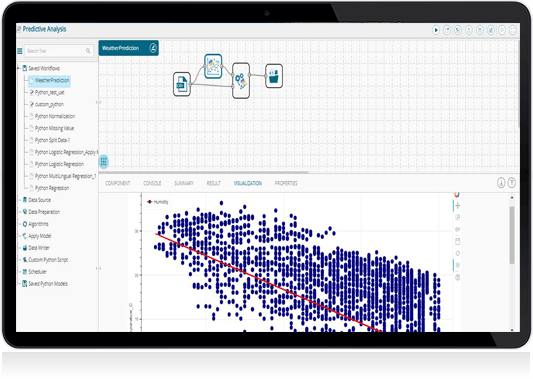533x379 pixels.
Task: Select the WeatherPrediction workflow tab
Action: click(121, 48)
